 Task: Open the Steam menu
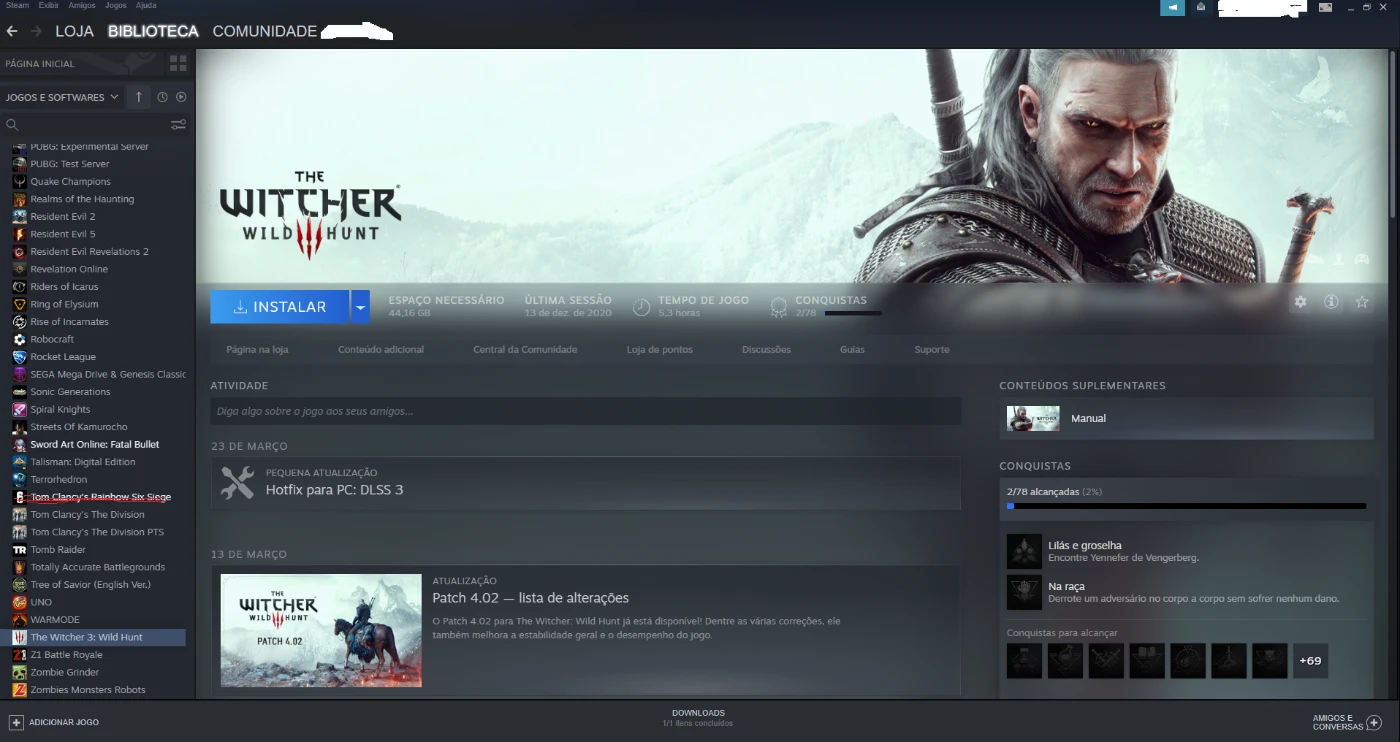coord(17,5)
